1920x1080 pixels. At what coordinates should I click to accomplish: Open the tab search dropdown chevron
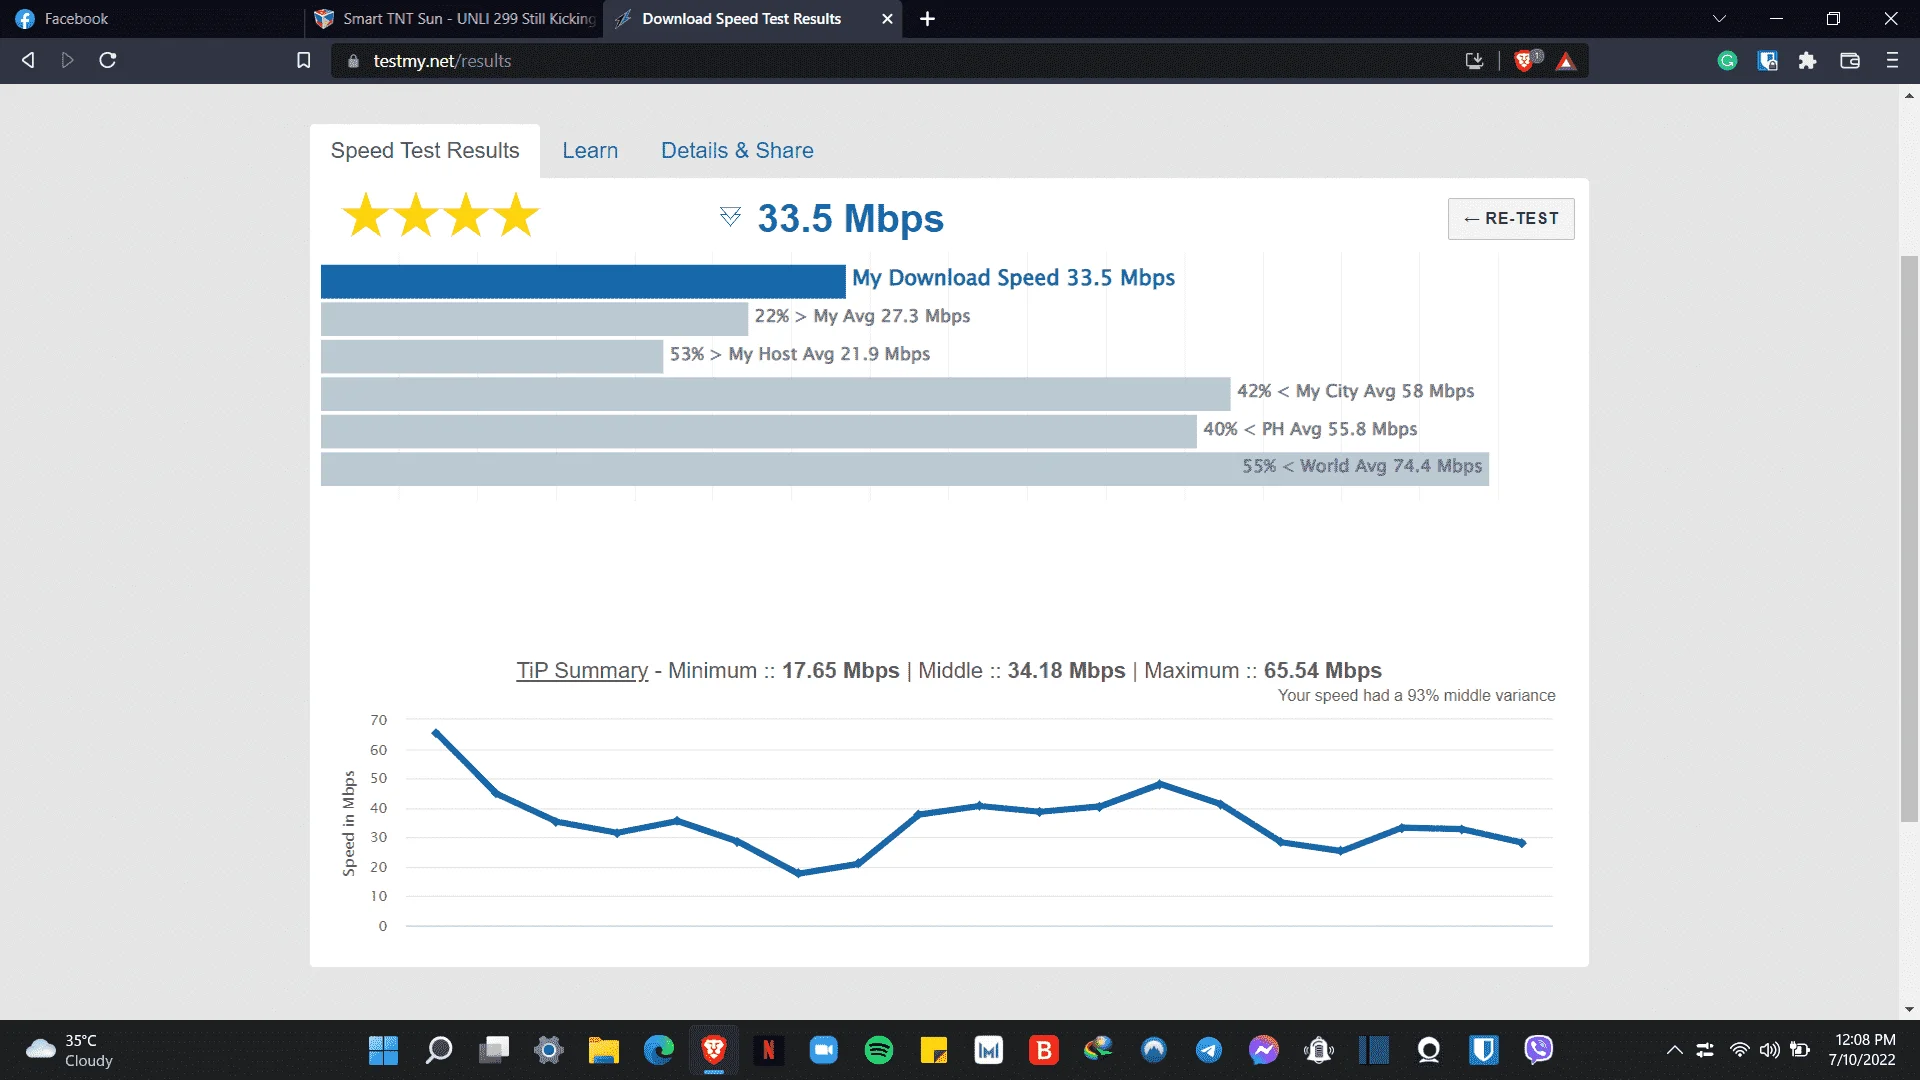coord(1719,19)
